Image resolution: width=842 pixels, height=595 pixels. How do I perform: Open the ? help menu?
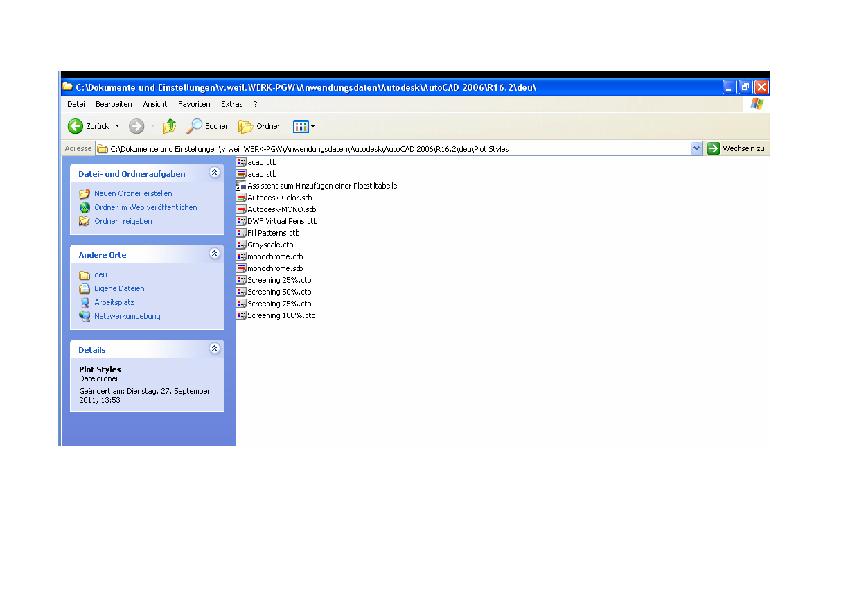click(256, 104)
